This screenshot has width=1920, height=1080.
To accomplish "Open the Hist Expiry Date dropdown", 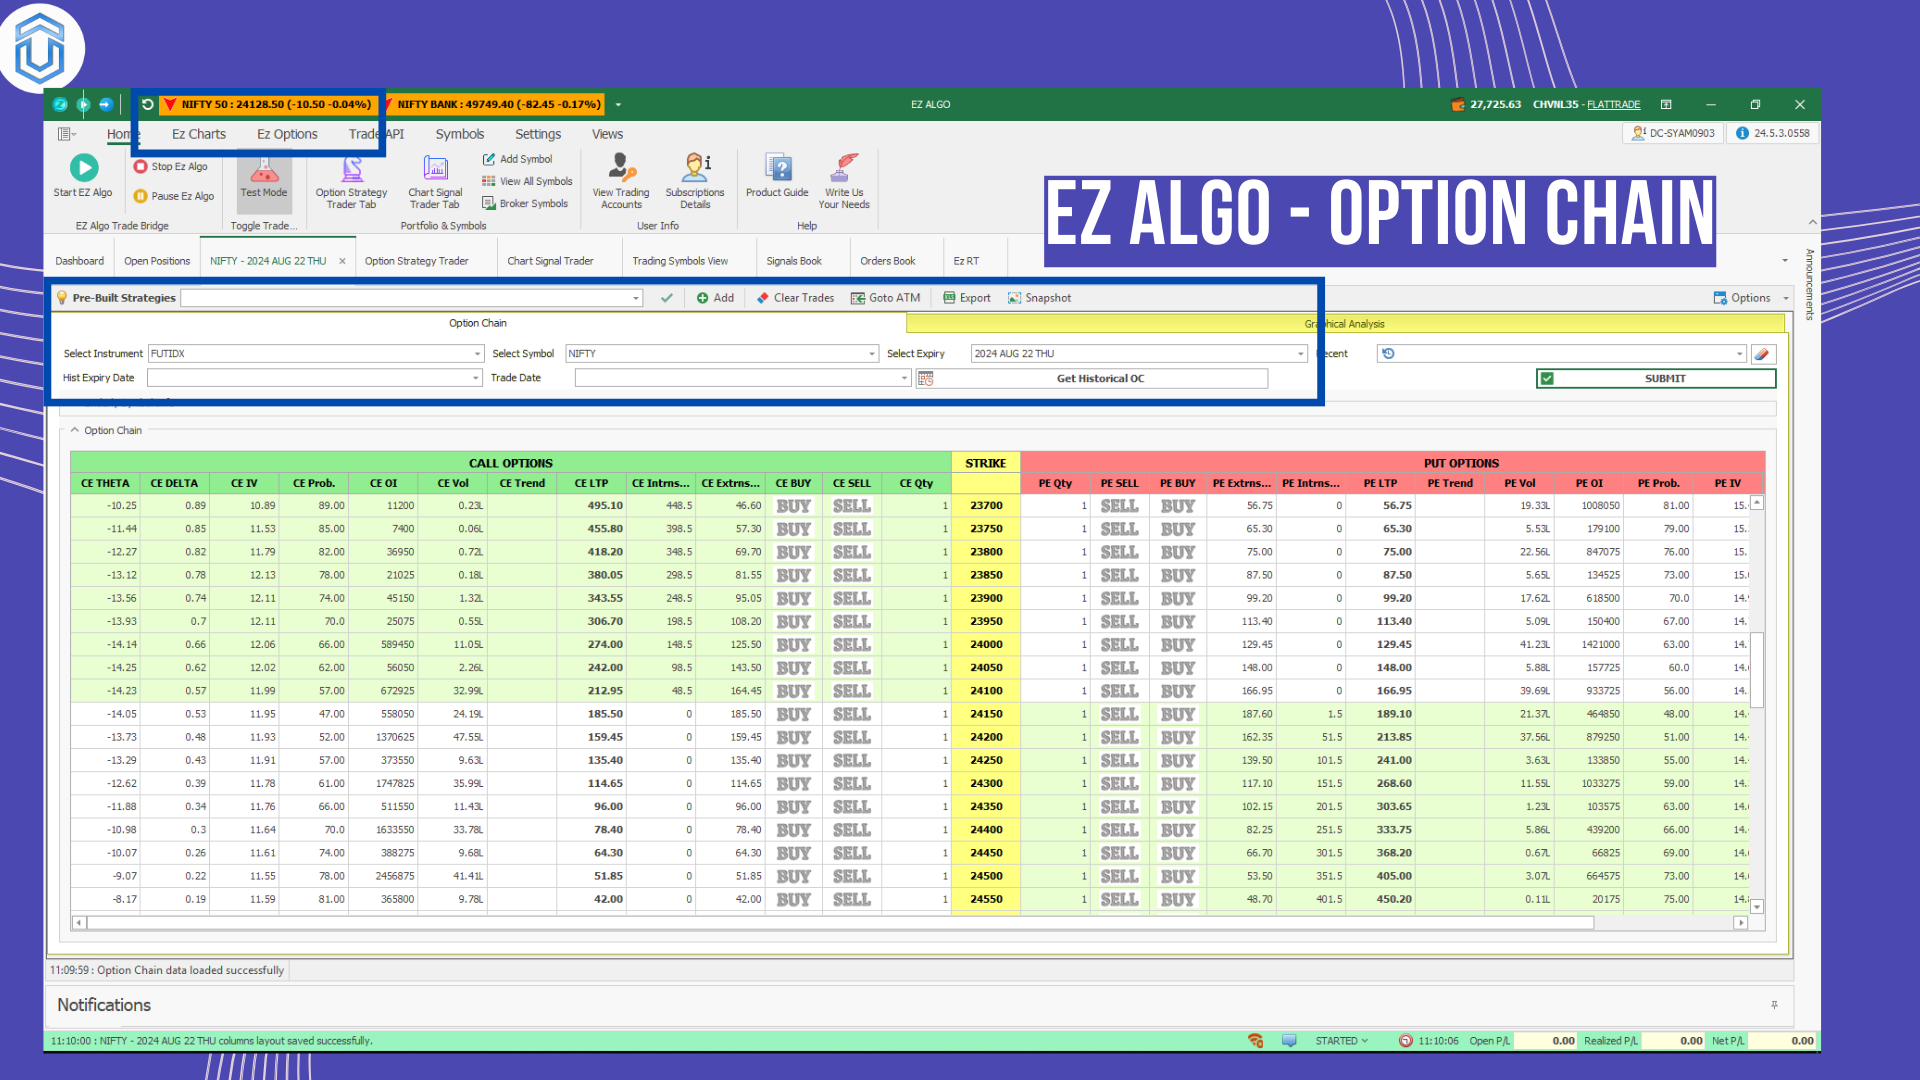I will (x=476, y=378).
